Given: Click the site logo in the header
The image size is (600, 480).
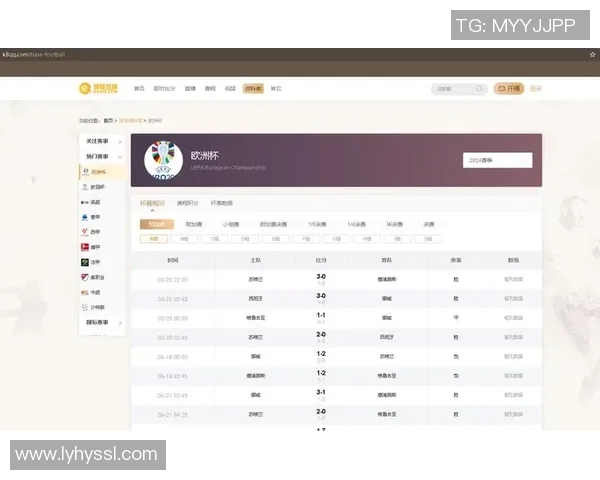Looking at the screenshot, I should click(x=99, y=88).
